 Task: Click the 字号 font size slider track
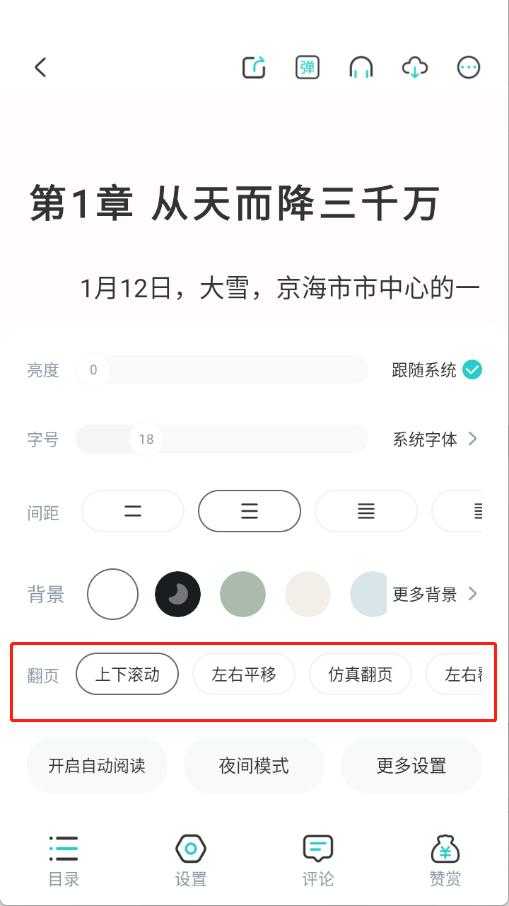tap(222, 440)
